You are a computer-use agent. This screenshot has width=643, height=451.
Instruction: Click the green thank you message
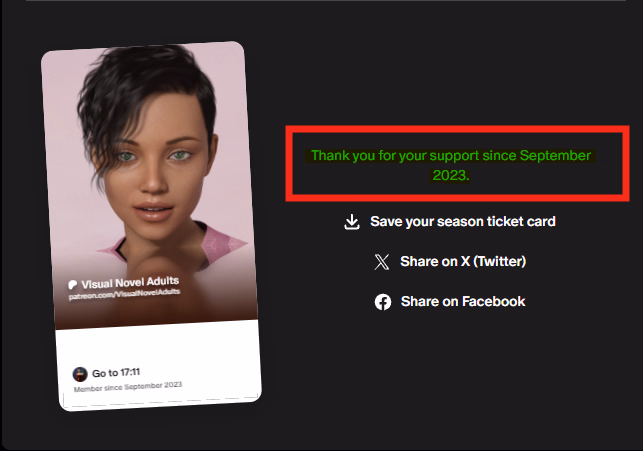451,165
